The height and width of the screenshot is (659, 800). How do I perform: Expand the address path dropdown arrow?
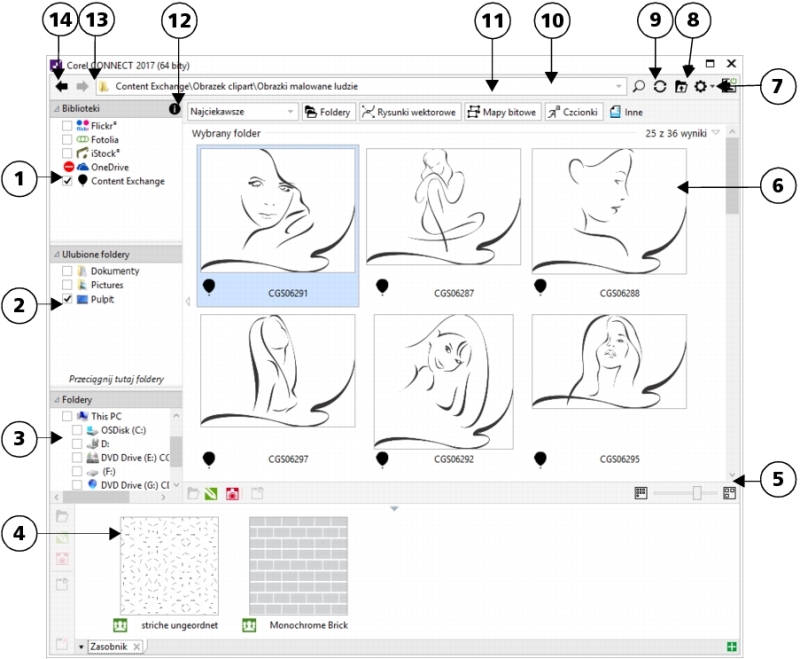(620, 87)
